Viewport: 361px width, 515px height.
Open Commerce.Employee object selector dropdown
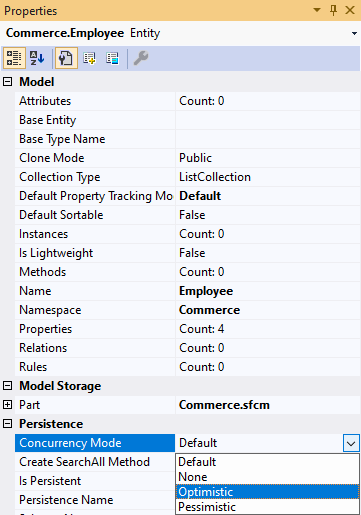pos(354,33)
